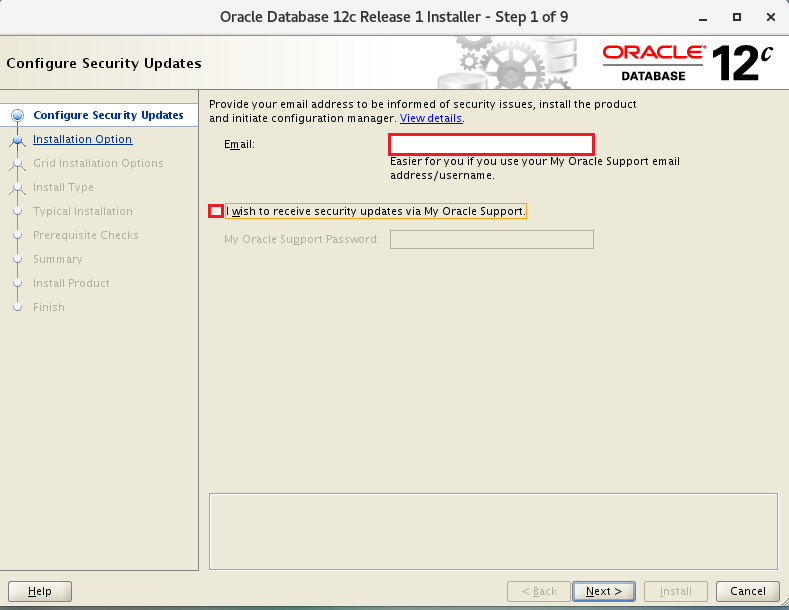Click the Configure Security Updates step bullet icon
Screen dimensions: 789x610
pos(18,116)
